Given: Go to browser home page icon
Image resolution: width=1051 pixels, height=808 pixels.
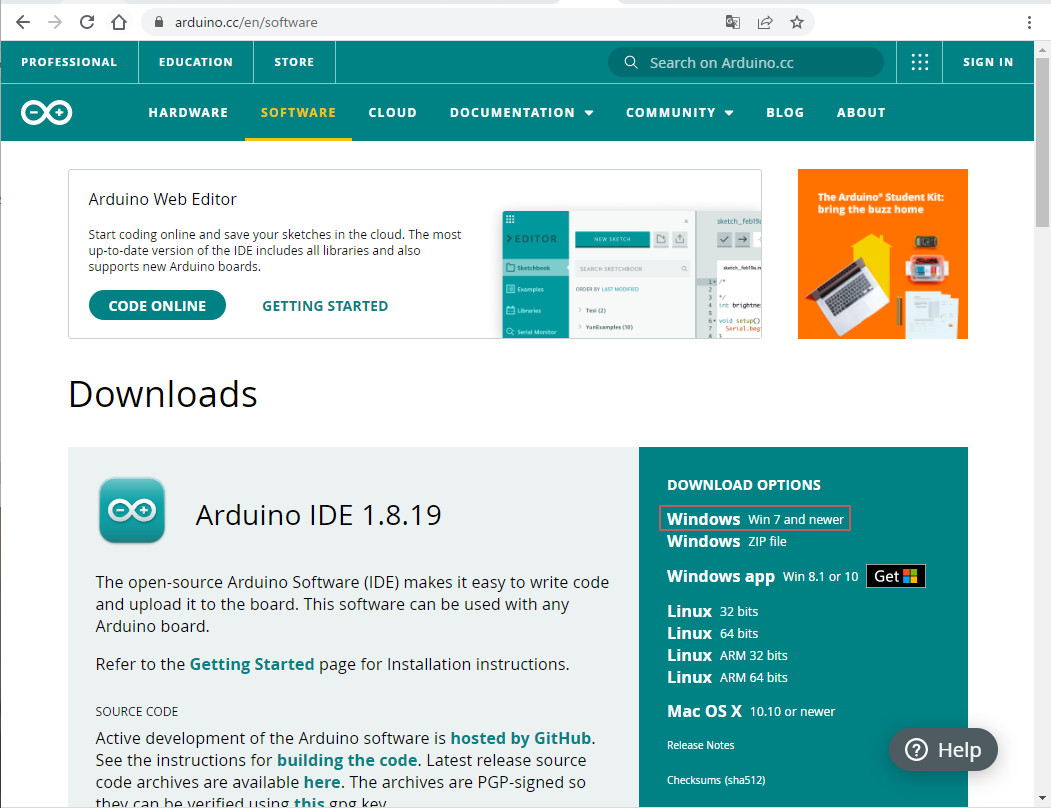Looking at the screenshot, I should (x=119, y=22).
